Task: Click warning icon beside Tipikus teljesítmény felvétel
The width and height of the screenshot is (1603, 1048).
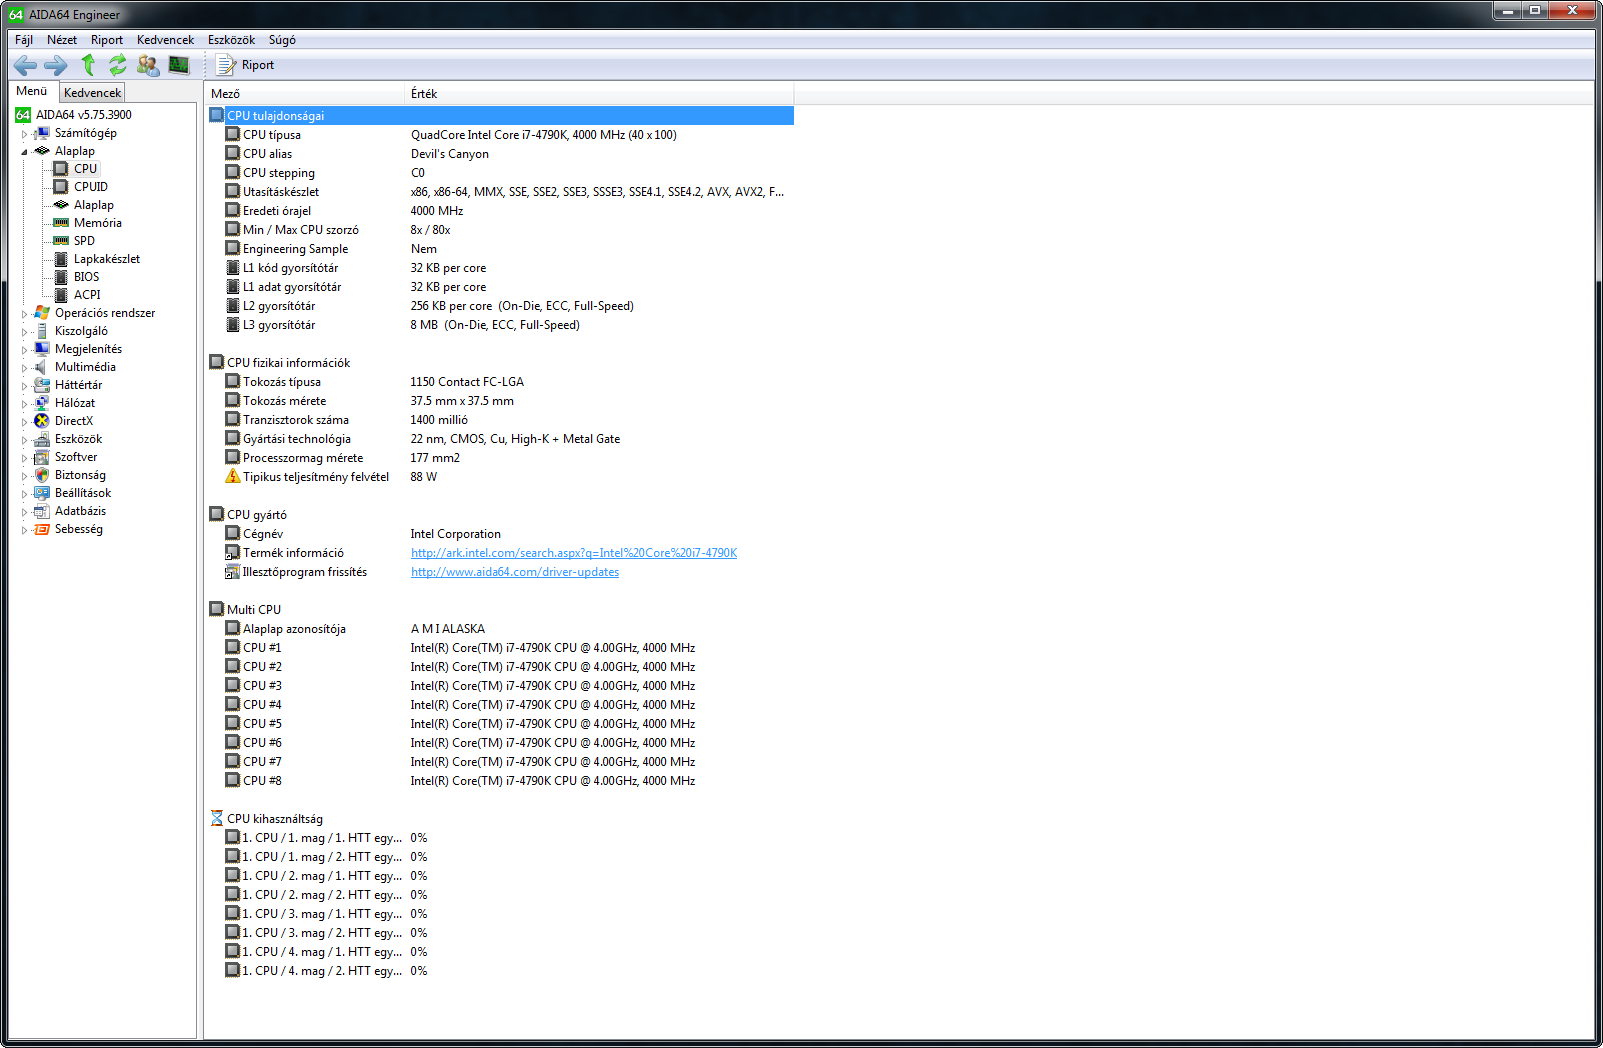Action: (233, 477)
